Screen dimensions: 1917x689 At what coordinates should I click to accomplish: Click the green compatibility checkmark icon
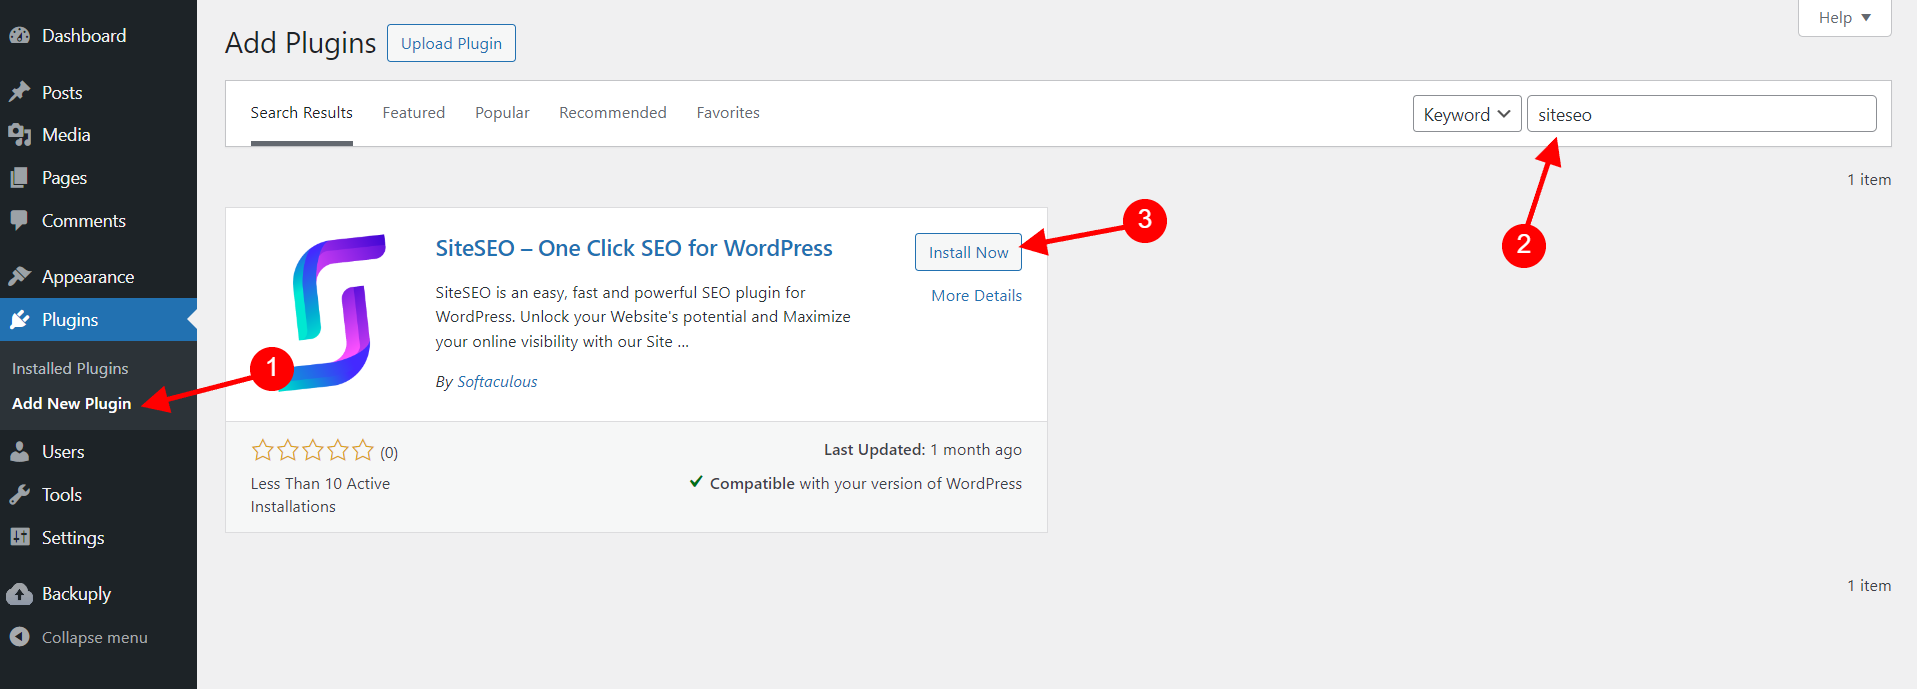point(696,482)
